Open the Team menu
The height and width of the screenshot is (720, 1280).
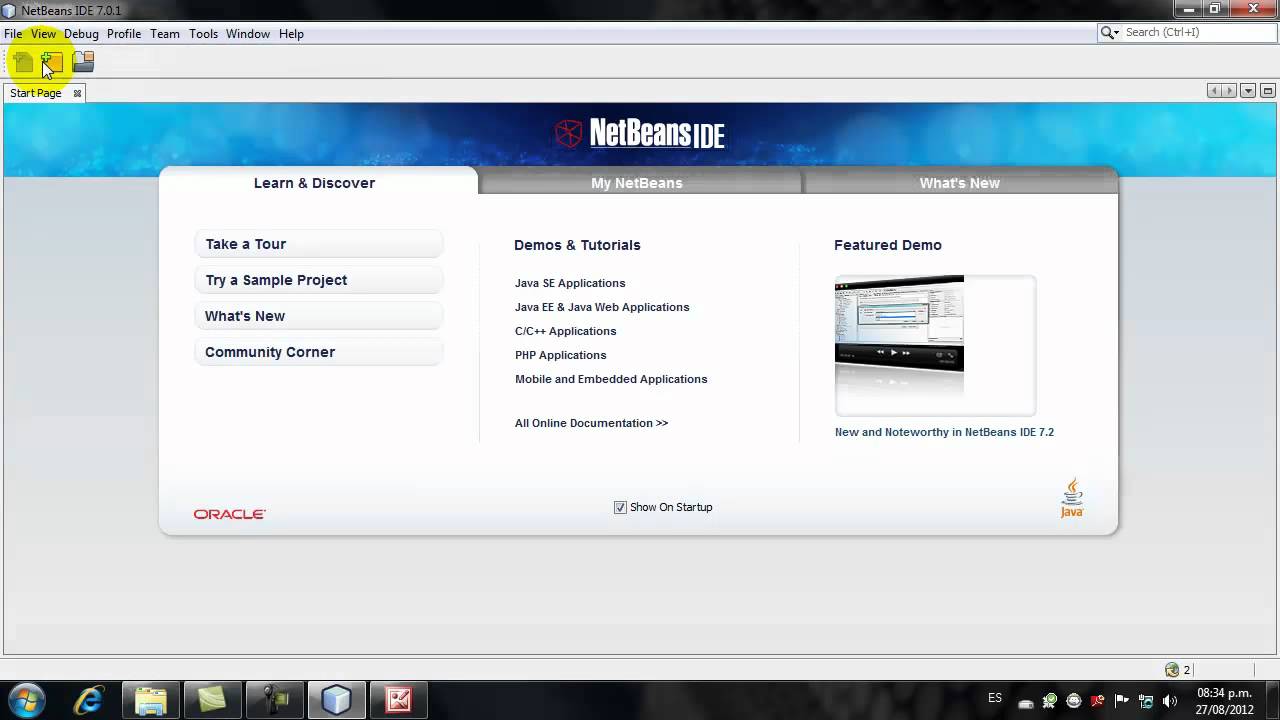tap(165, 33)
